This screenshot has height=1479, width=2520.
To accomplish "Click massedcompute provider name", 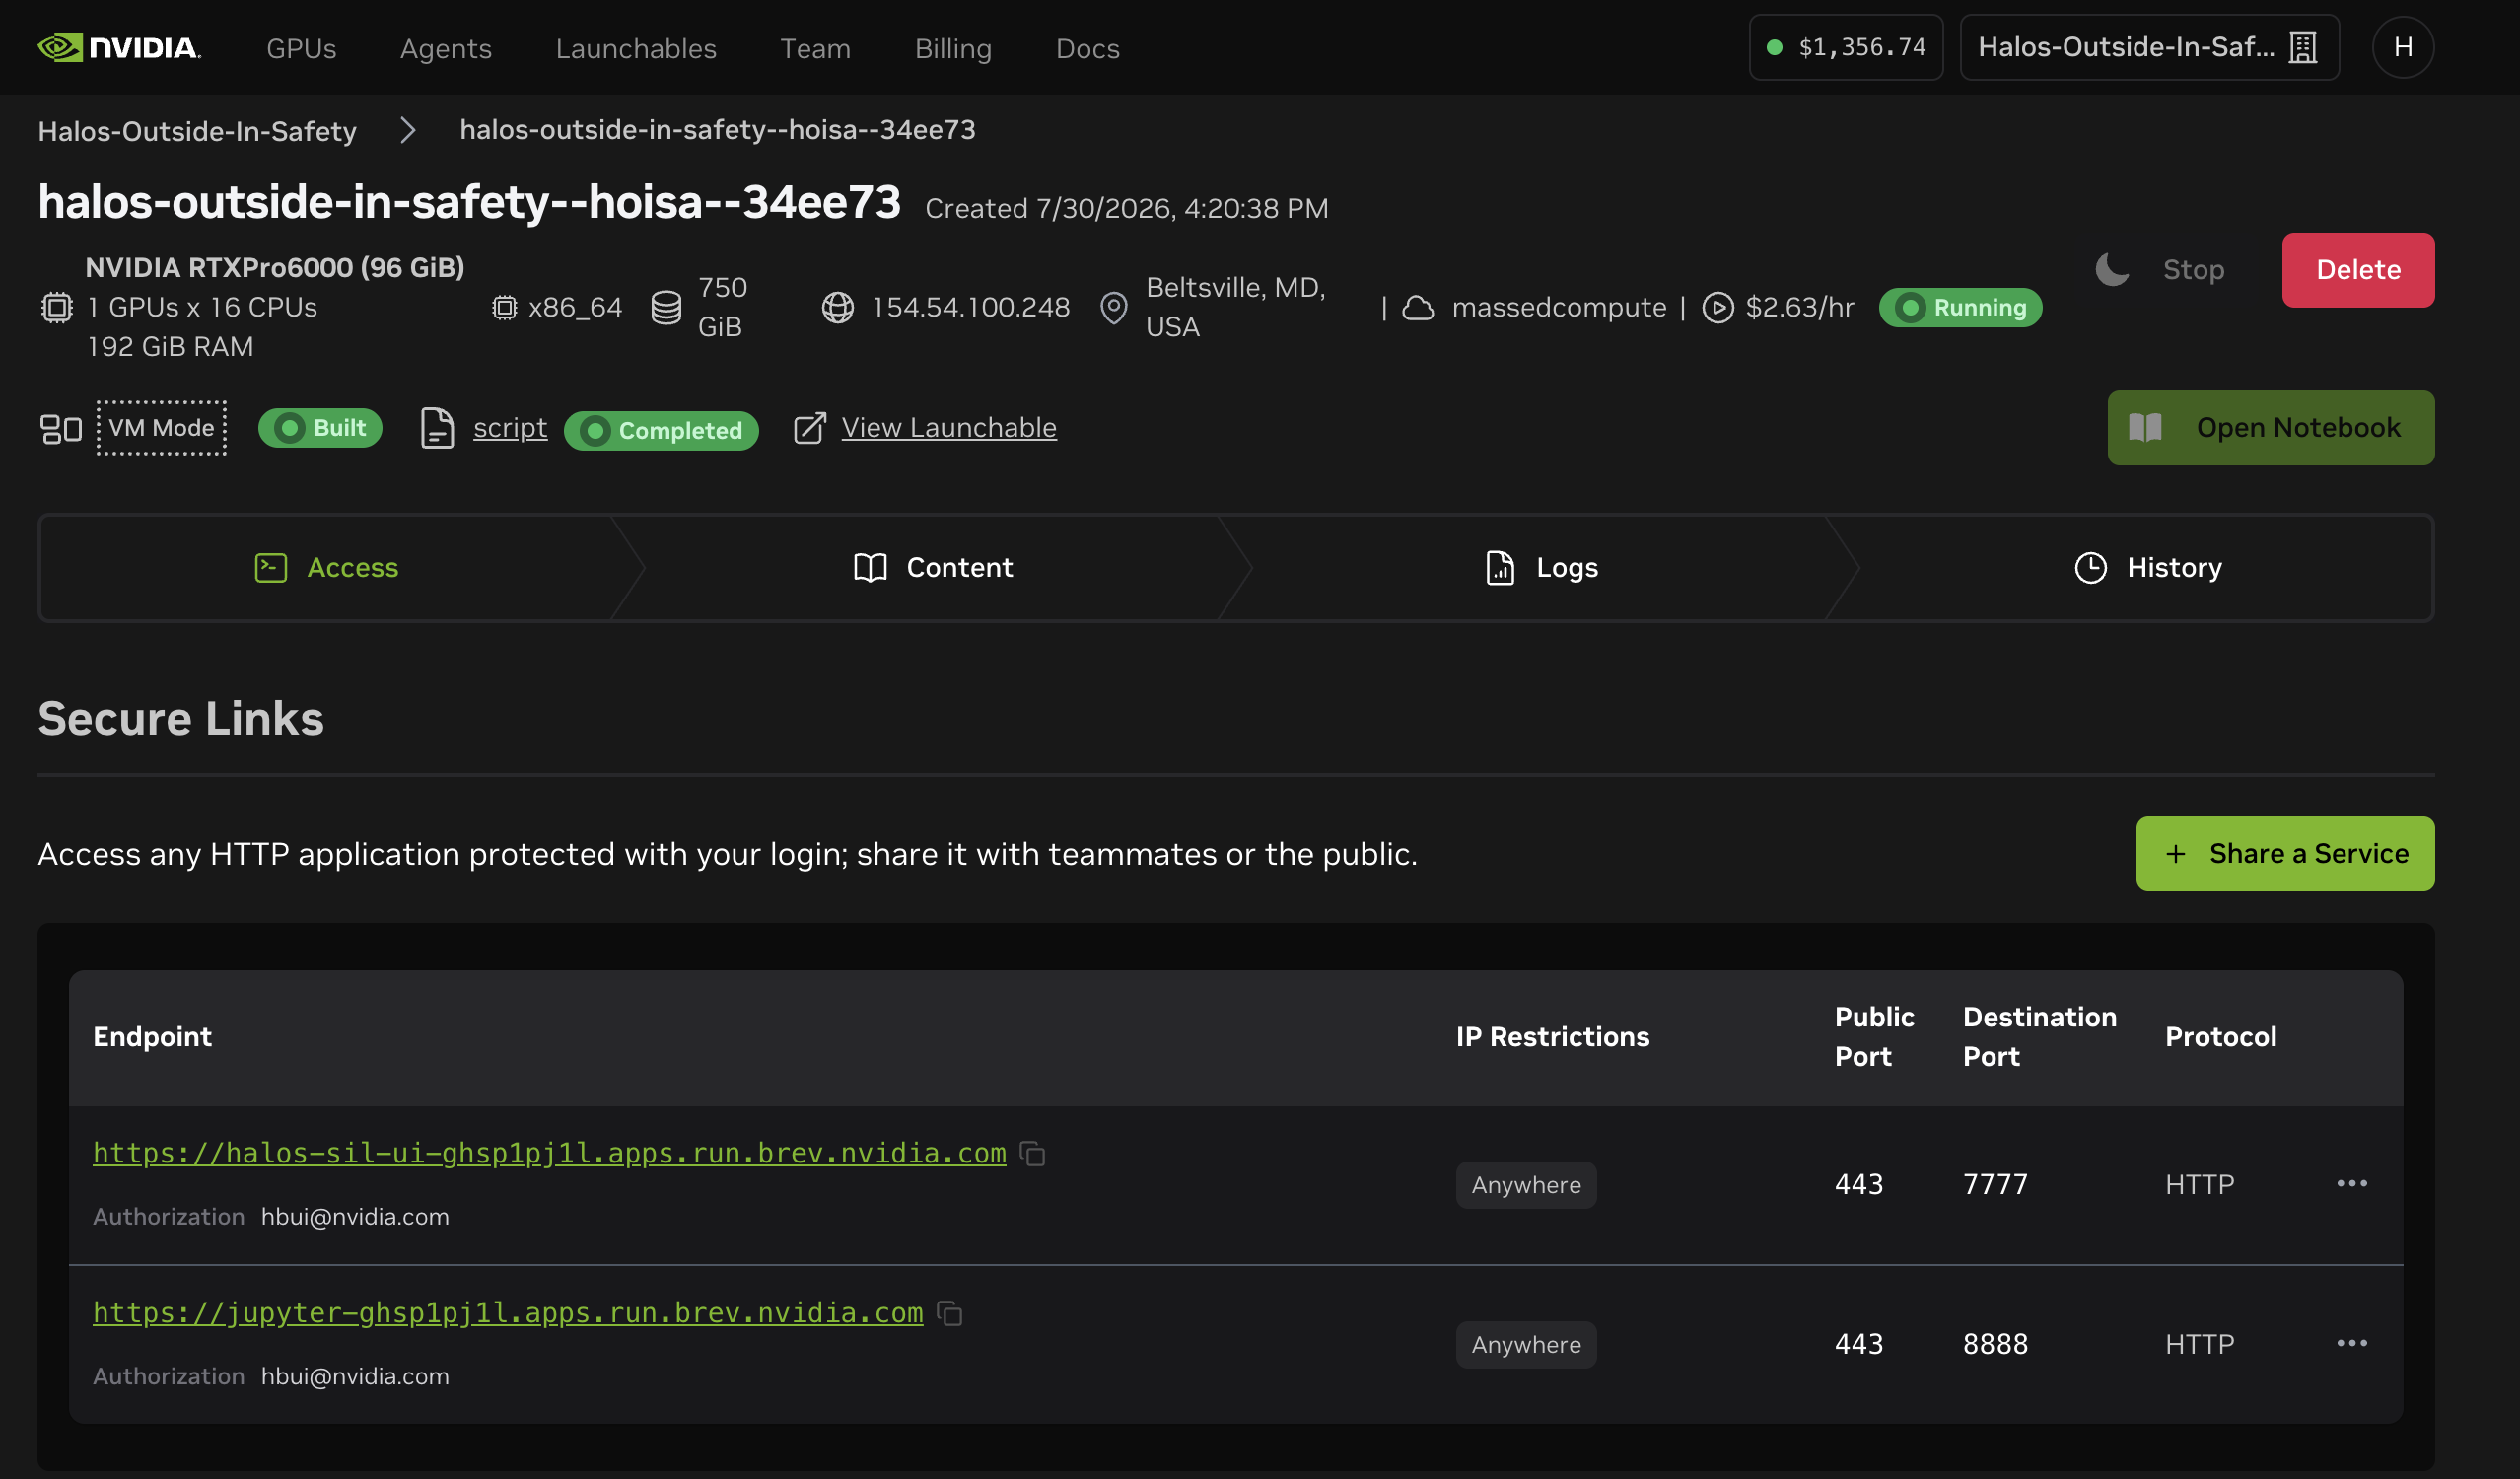I will [1558, 307].
